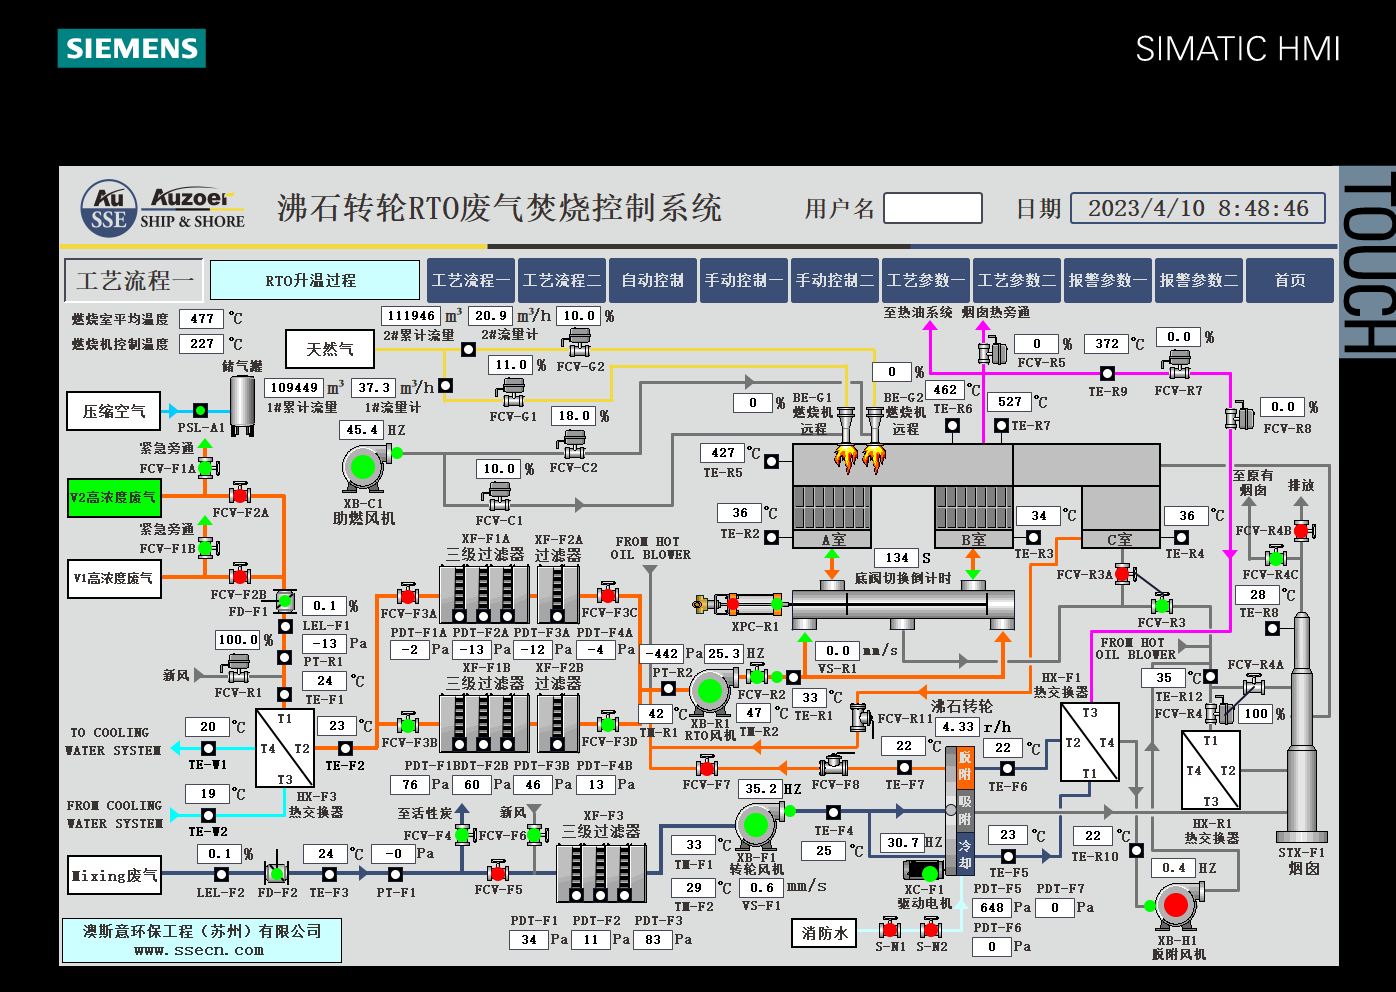
Task: Select the 底阀切换倒计时 value 134
Action: click(x=897, y=557)
